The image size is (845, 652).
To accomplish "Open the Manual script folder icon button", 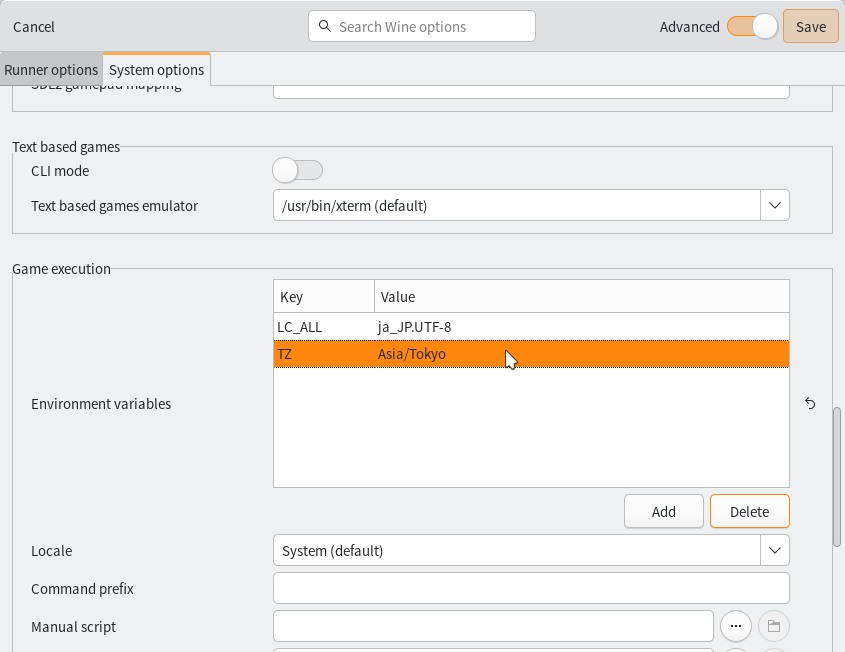I will click(773, 626).
